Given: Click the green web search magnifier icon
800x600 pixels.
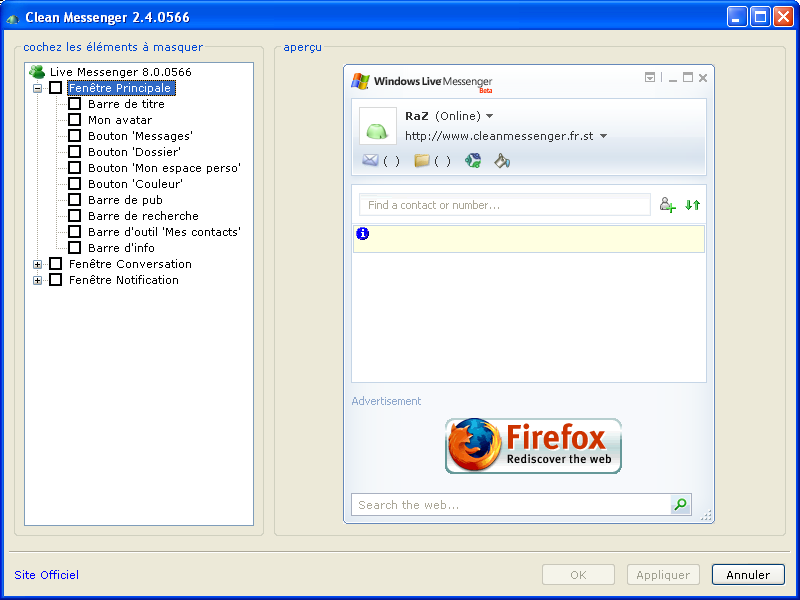Looking at the screenshot, I should tap(681, 505).
